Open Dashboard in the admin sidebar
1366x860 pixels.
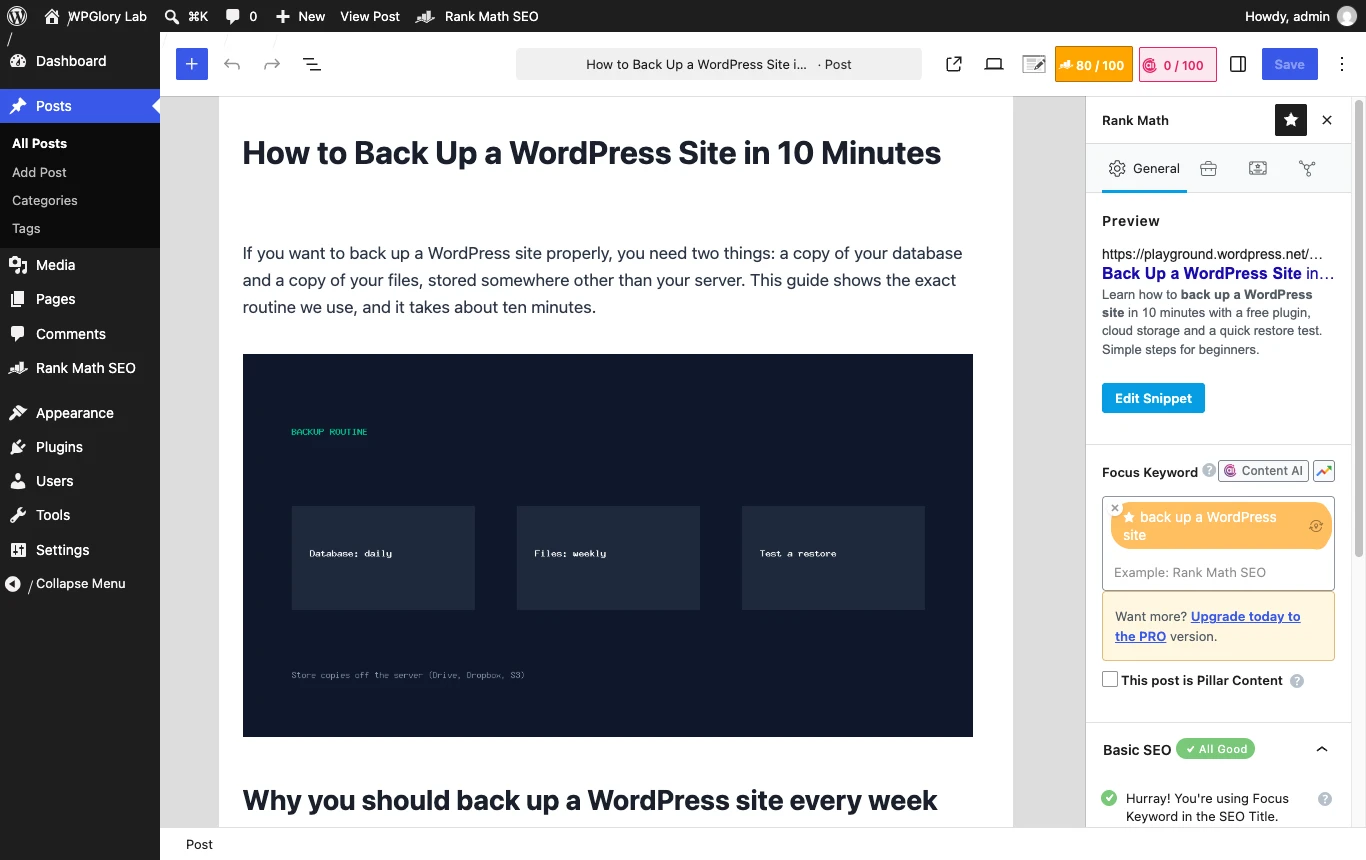click(x=80, y=61)
